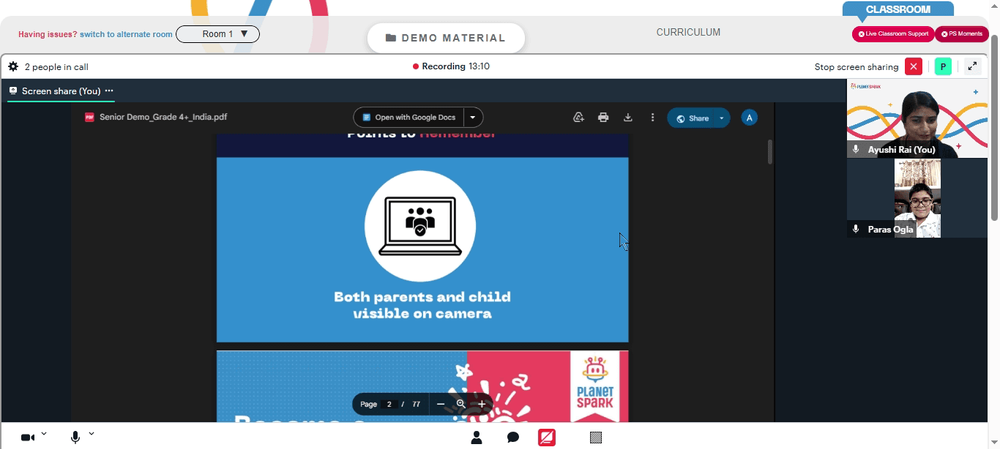
Task: Open the Google account avatar A
Action: (749, 117)
